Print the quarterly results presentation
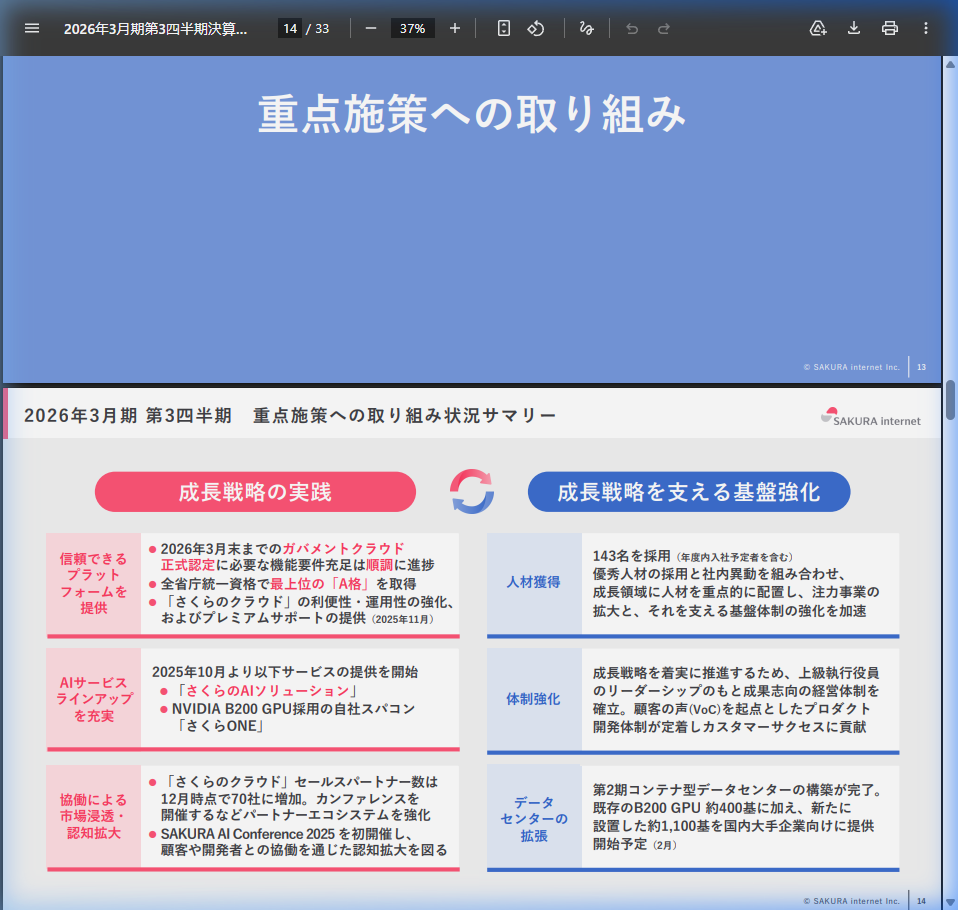The image size is (958, 910). (x=889, y=28)
